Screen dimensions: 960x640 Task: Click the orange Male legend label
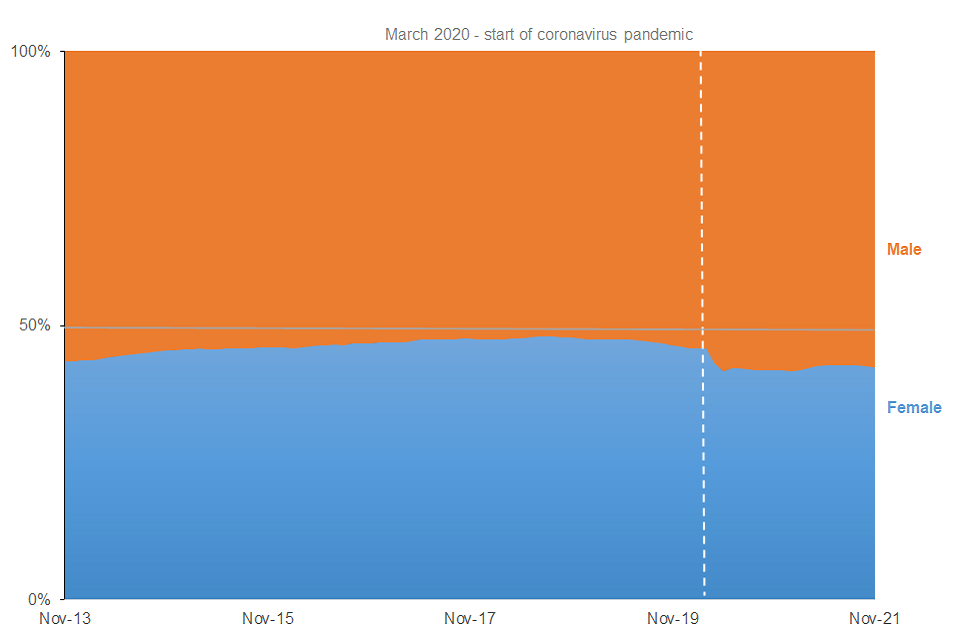point(904,249)
